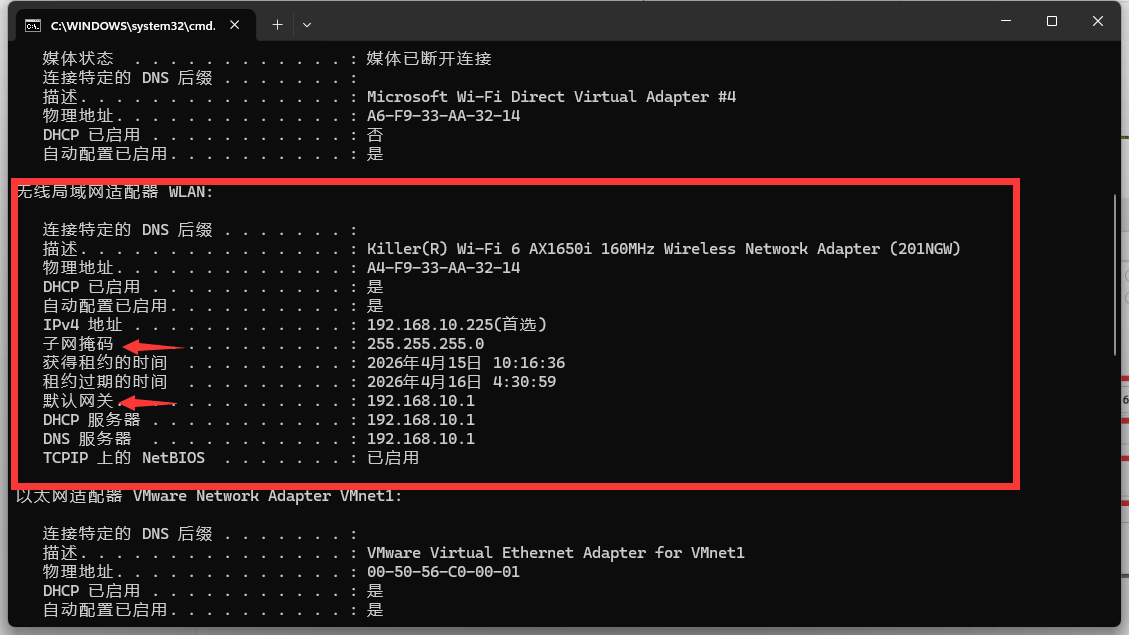Viewport: 1129px width, 635px height.
Task: Click the WLAN physical address A4-F9-33-AA-32-14
Action: pos(444,268)
